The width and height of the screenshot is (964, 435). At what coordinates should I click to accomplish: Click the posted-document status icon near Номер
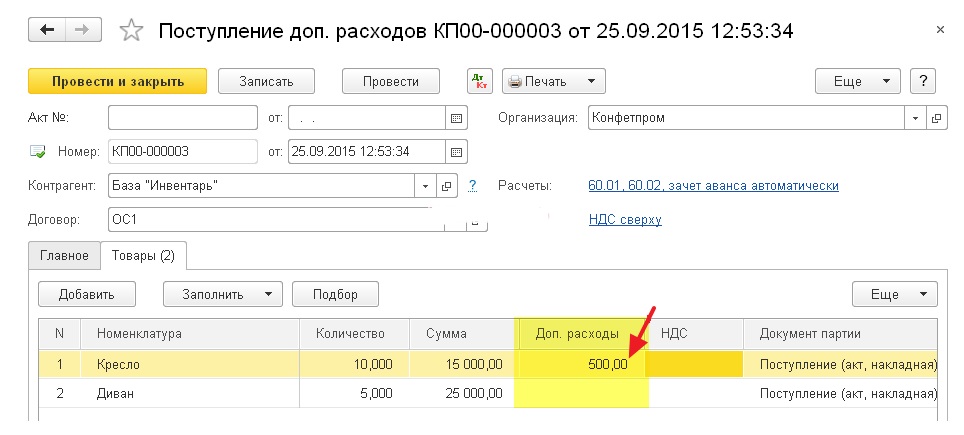pyautogui.click(x=38, y=152)
